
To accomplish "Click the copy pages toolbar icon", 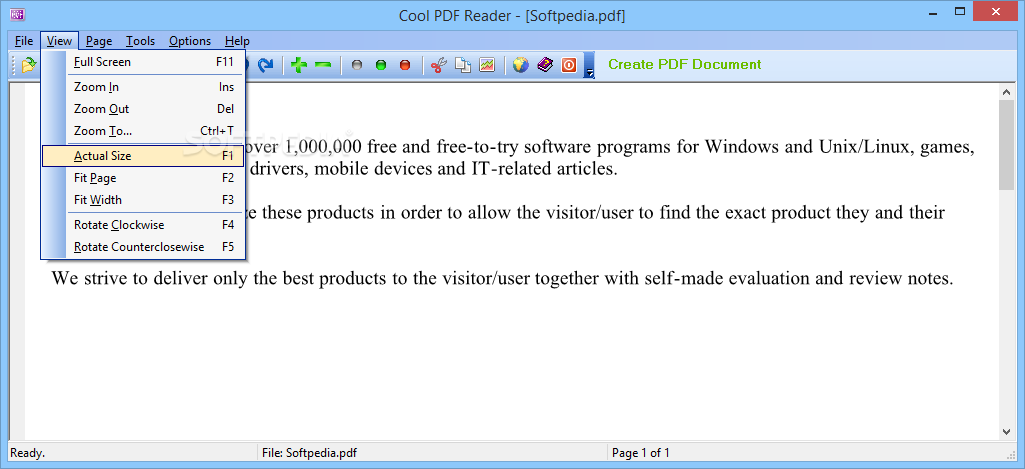I will tap(463, 65).
